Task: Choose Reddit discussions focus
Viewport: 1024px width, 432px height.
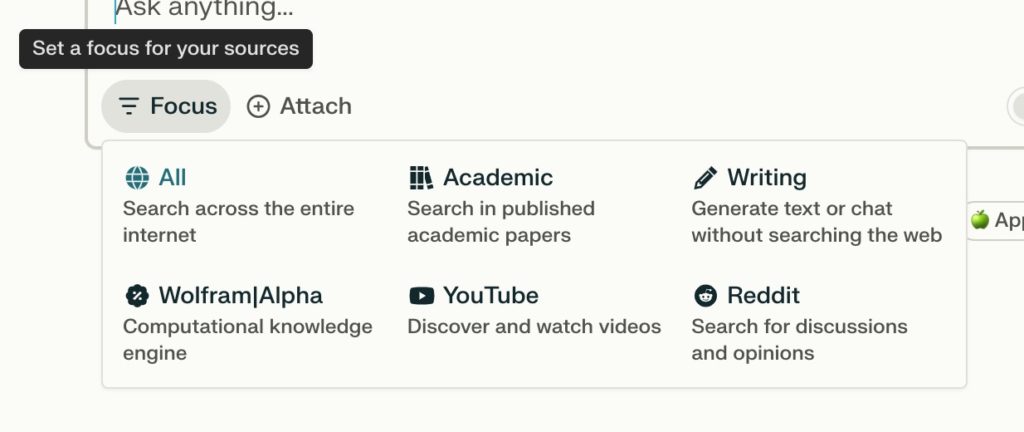Action: coord(763,296)
